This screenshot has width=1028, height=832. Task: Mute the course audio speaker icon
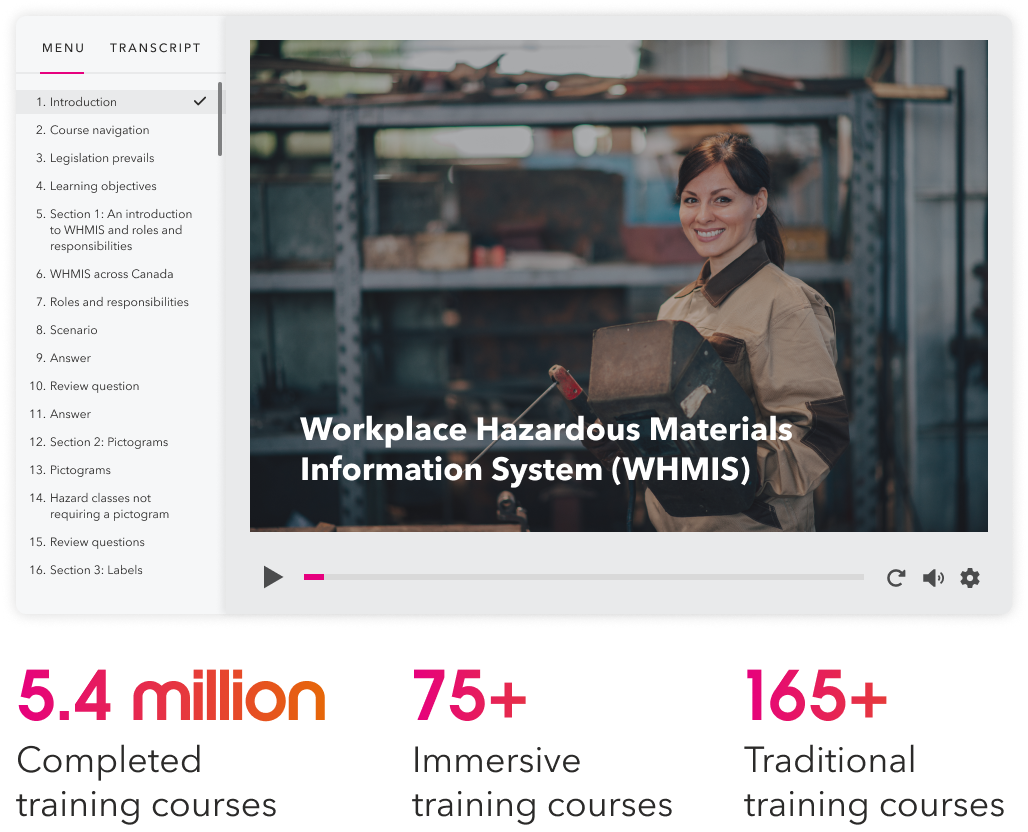coord(933,577)
